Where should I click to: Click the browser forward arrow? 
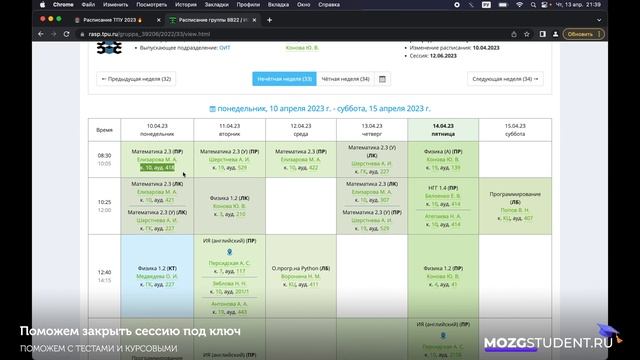click(53, 34)
